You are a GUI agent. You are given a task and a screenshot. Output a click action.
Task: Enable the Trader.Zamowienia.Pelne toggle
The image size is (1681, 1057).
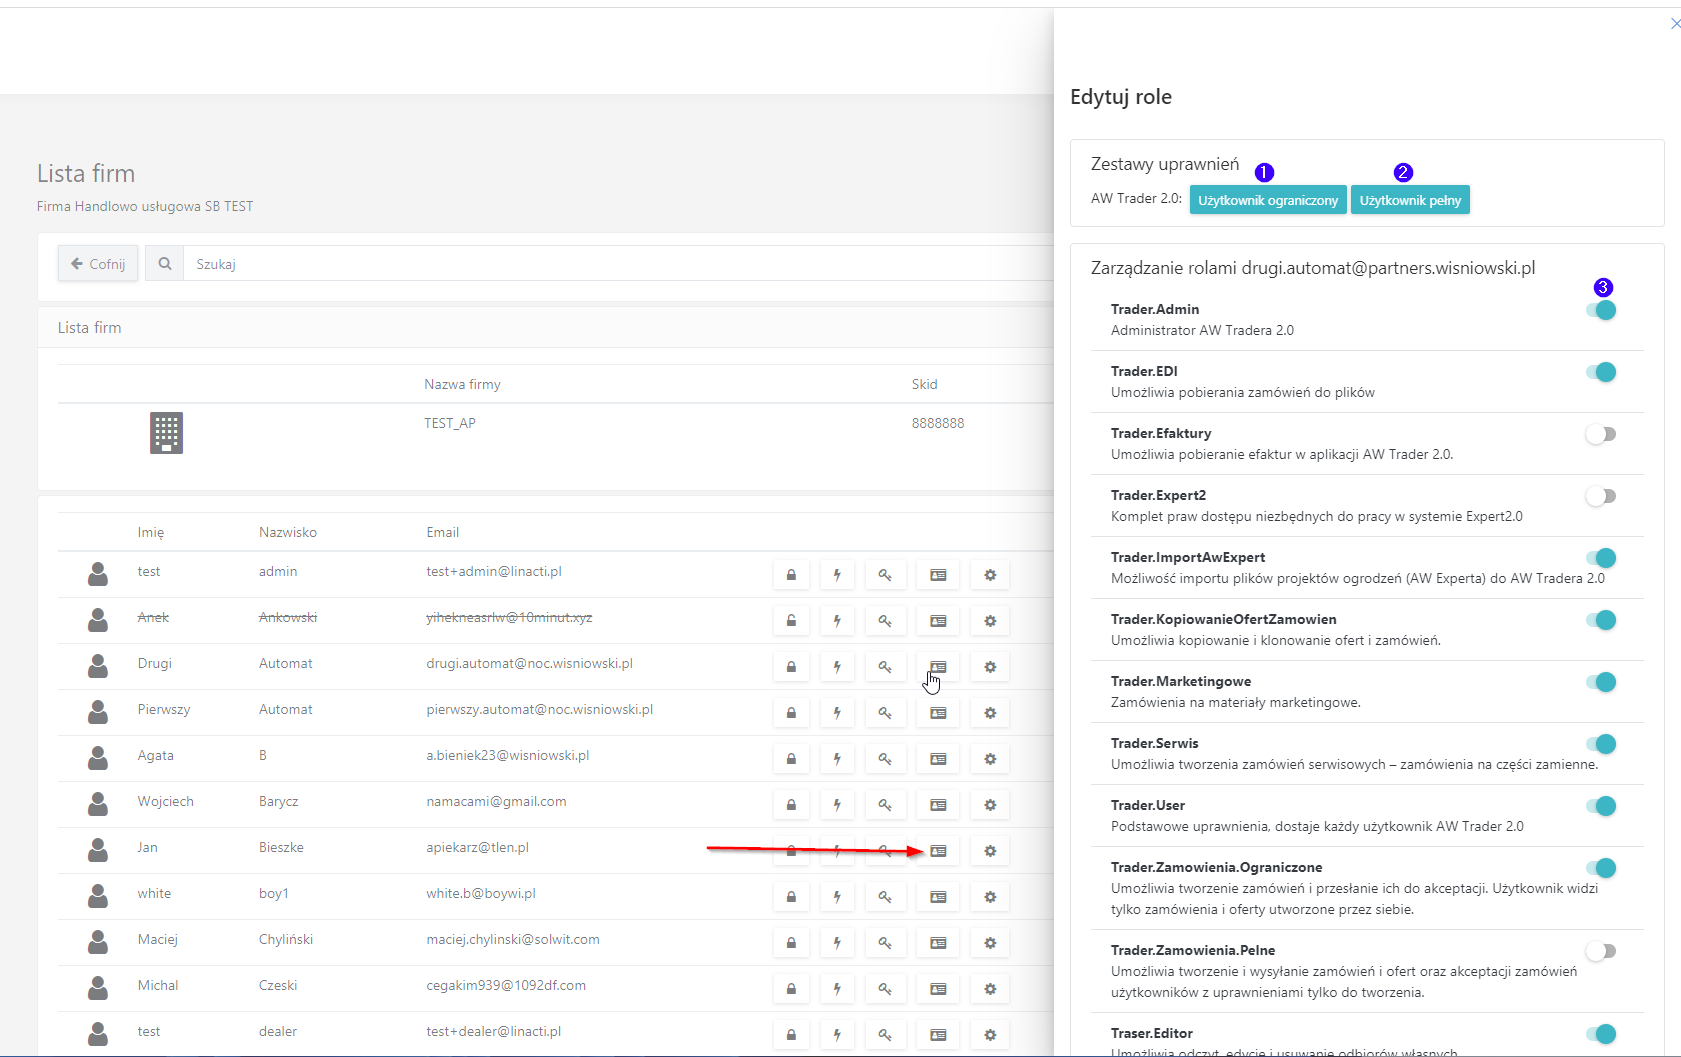pos(1601,952)
